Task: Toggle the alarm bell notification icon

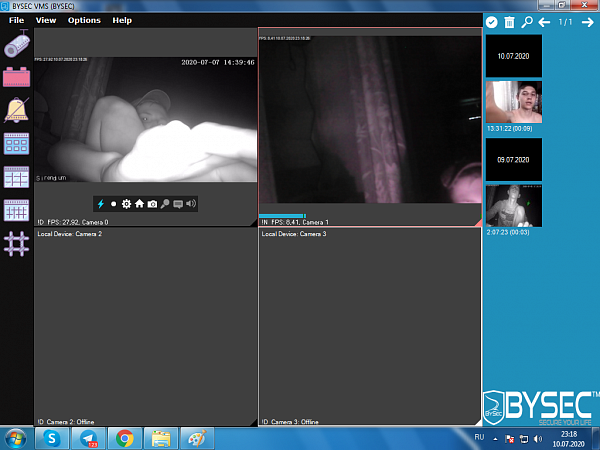Action: click(x=17, y=110)
